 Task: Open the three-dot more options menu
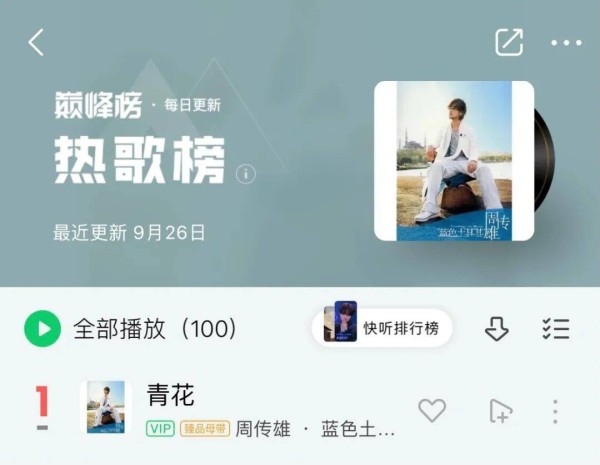point(566,43)
